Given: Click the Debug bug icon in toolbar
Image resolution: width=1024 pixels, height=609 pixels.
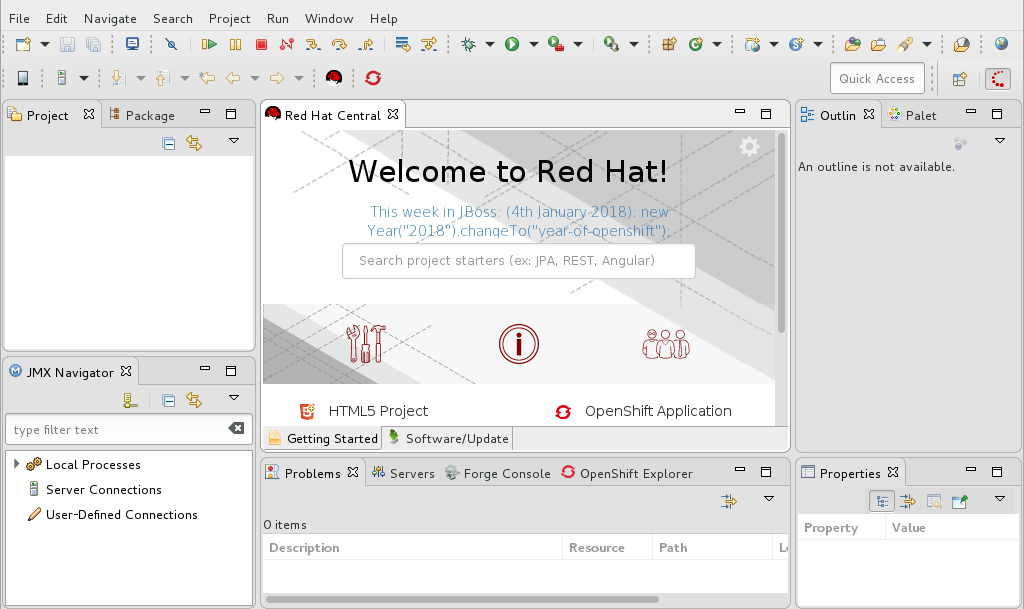Looking at the screenshot, I should (468, 44).
